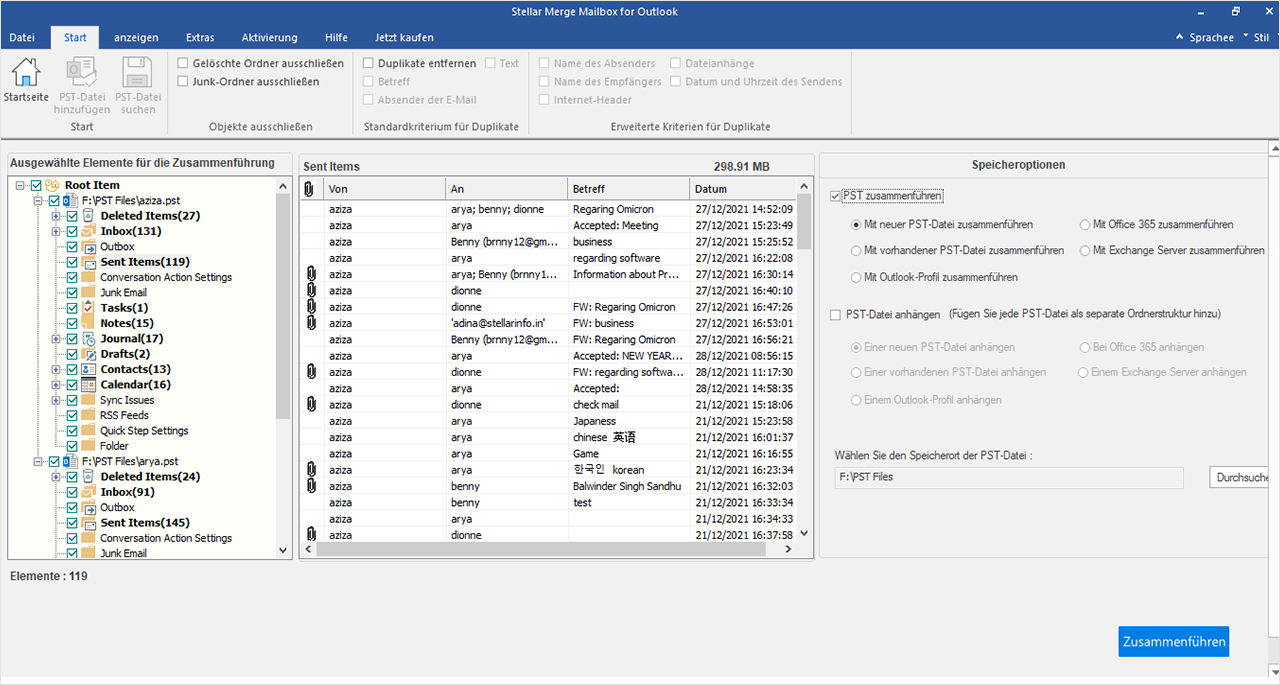Select the Root Item folder icon

coord(53,185)
